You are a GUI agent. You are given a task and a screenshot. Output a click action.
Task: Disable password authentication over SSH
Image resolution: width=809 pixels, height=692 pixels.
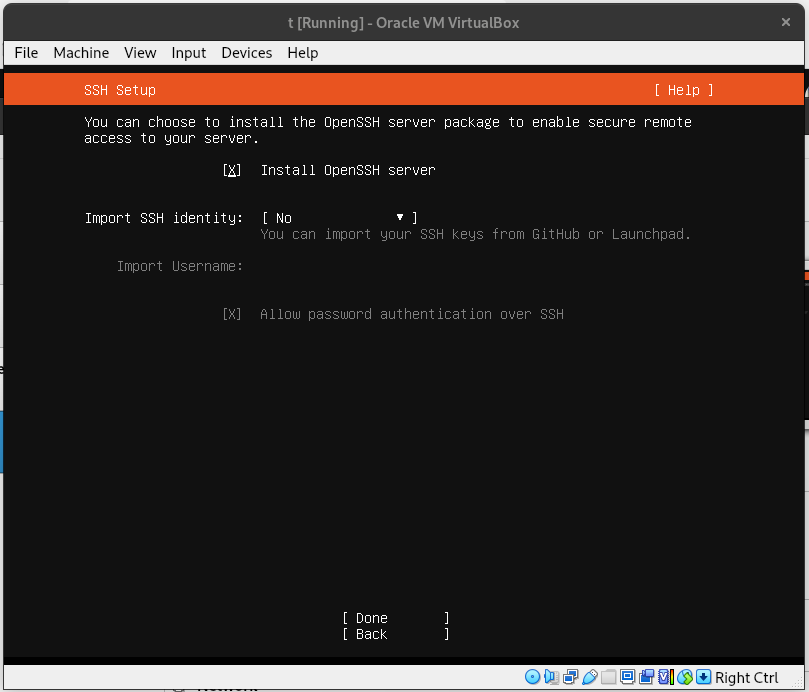tap(231, 314)
